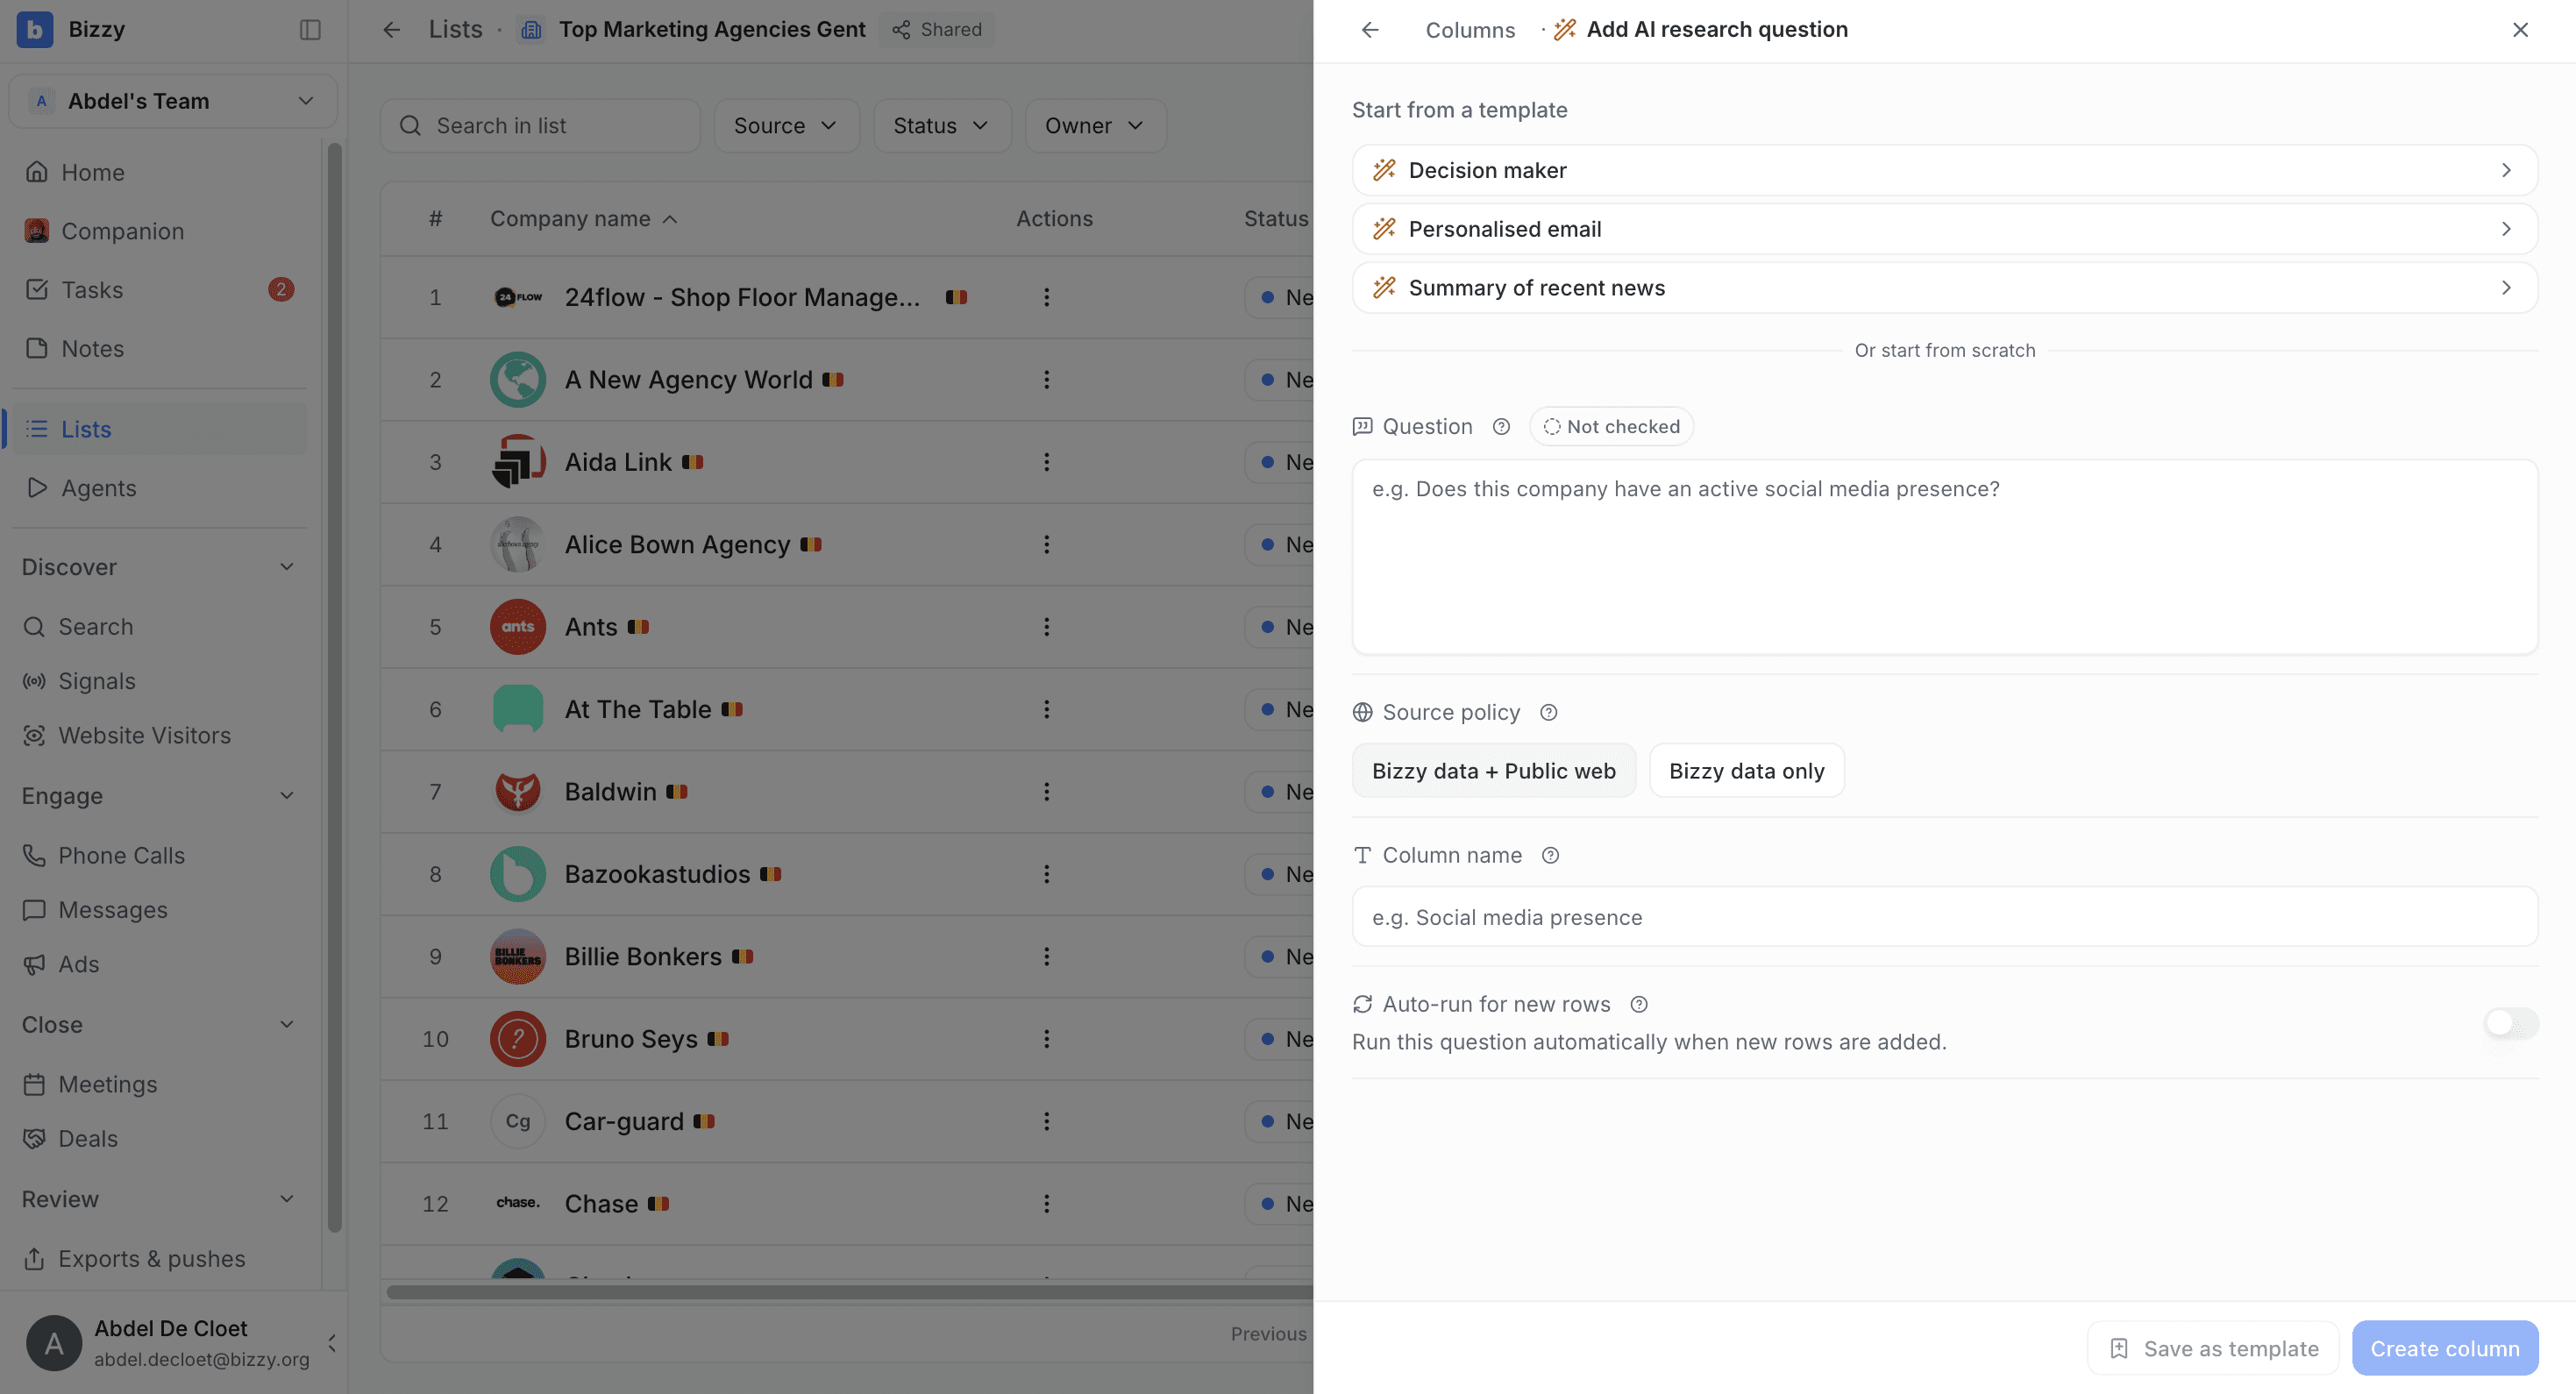Toggle Auto-run for new rows switch
2576x1394 pixels.
[x=2511, y=1023]
